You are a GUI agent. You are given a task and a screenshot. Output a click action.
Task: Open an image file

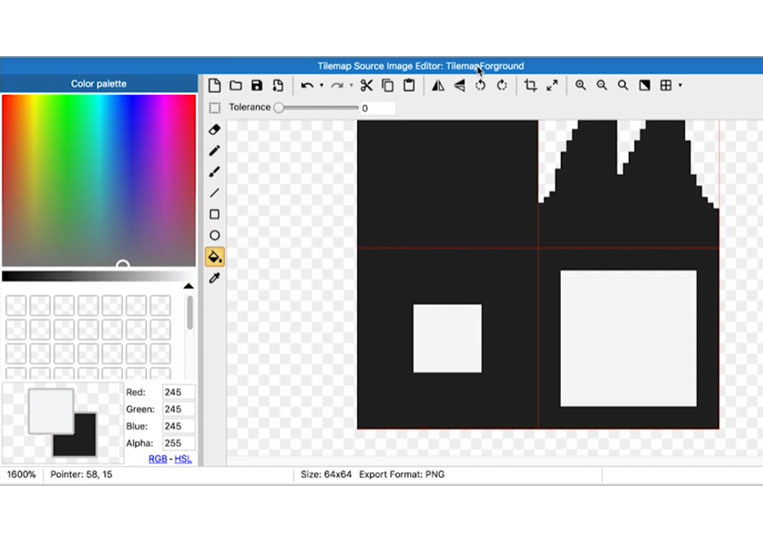tap(236, 86)
